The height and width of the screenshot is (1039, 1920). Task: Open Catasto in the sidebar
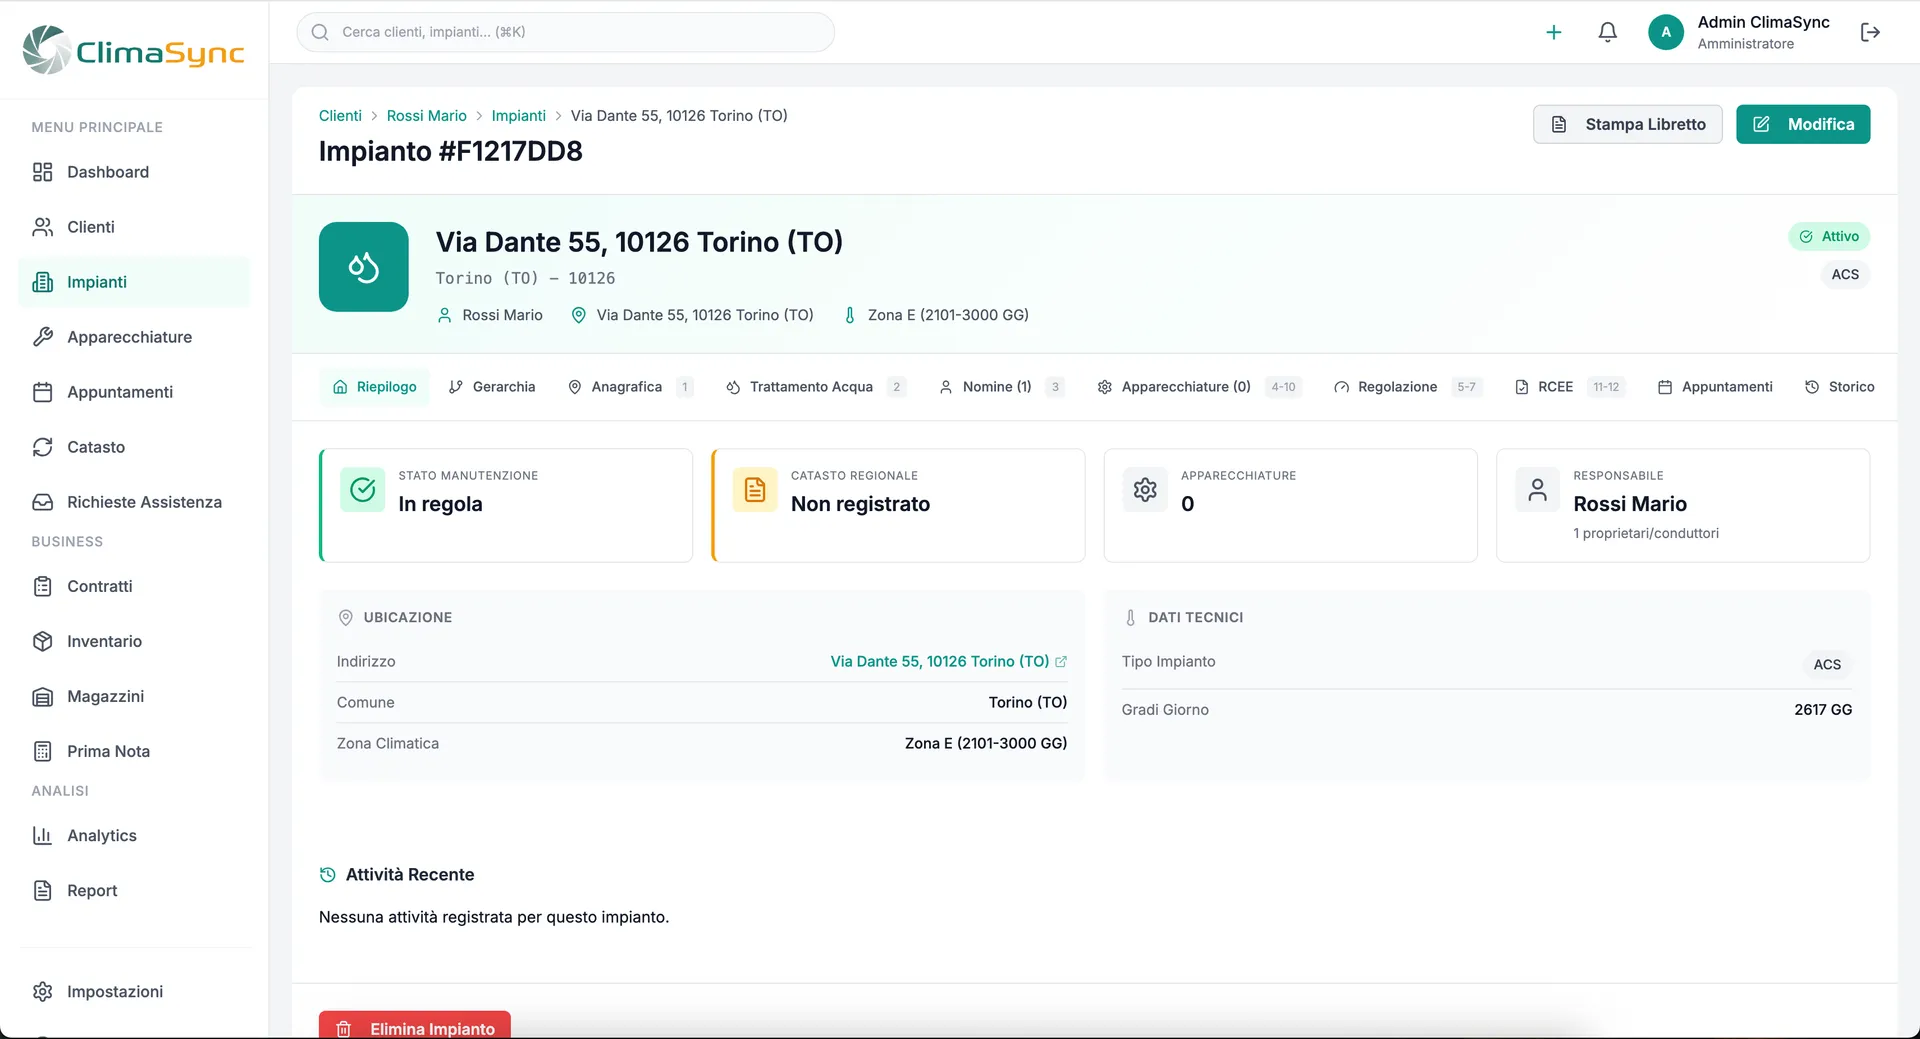[134, 447]
